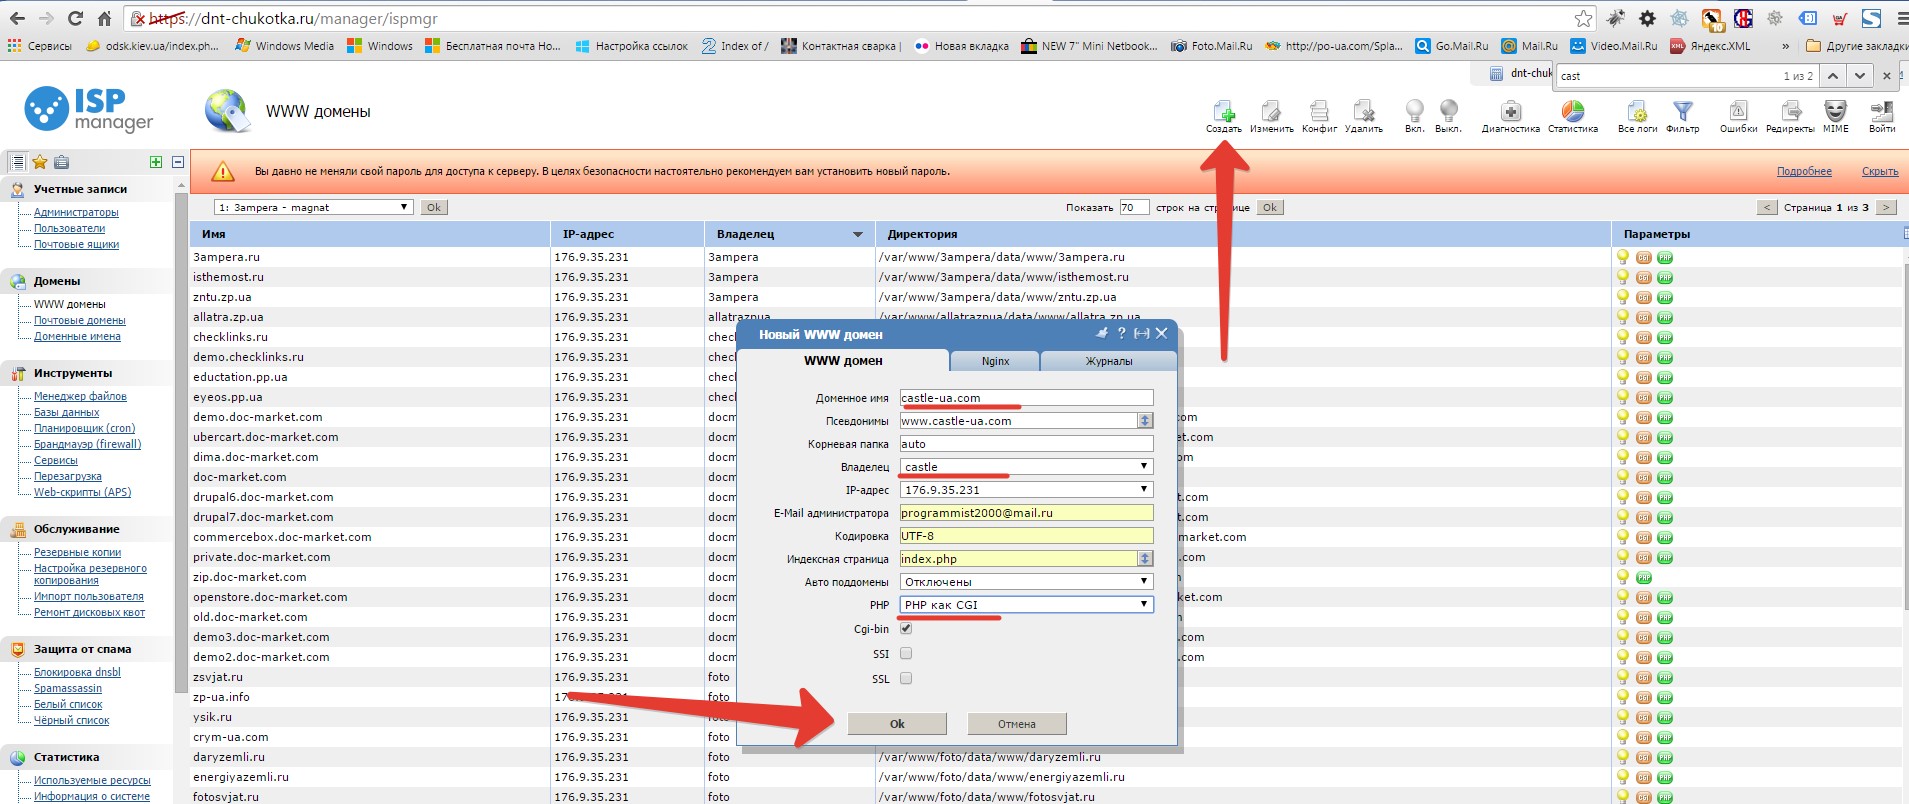1909x804 pixels.
Task: Open the help question mark in dialog
Action: (x=1121, y=334)
